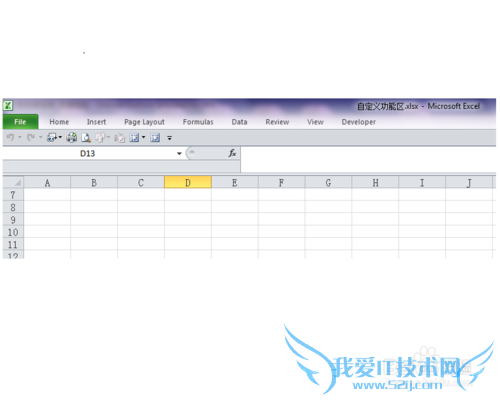Open the Undo history dropdown arrow

coord(20,137)
